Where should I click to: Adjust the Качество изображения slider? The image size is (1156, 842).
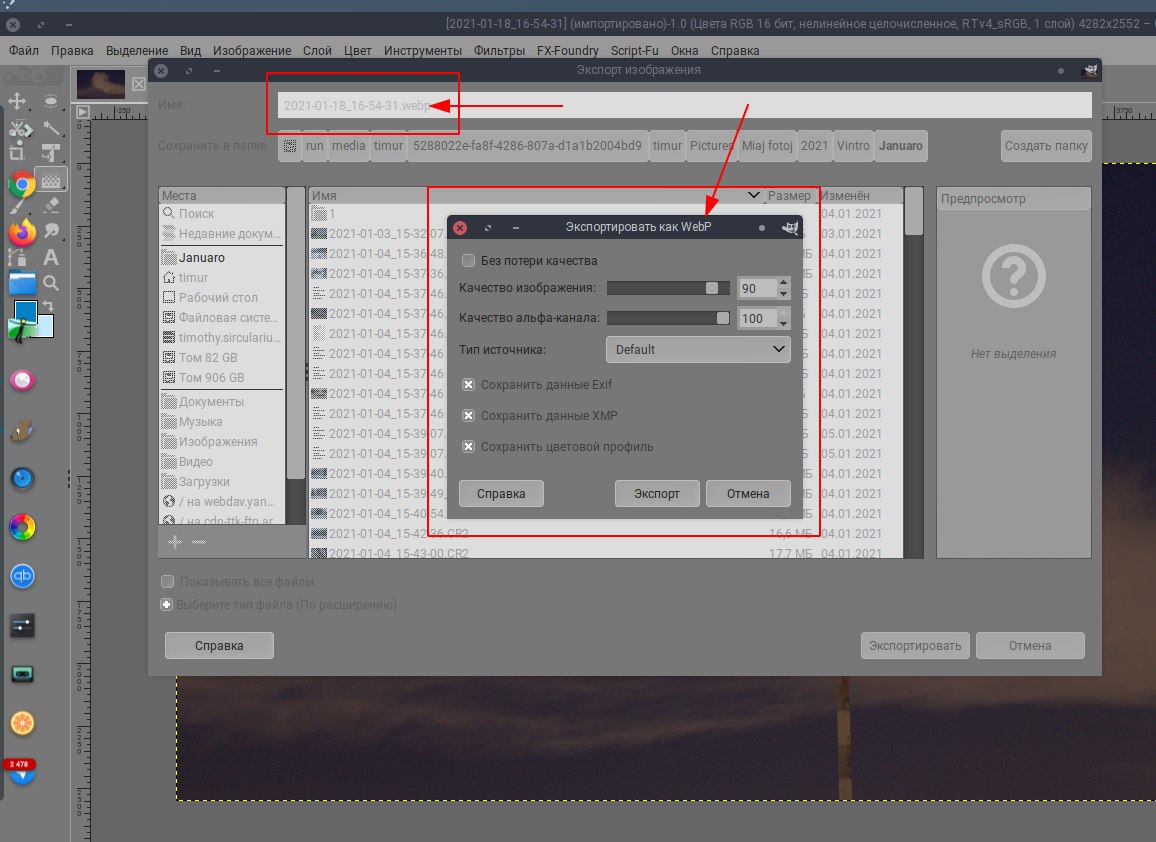[668, 288]
